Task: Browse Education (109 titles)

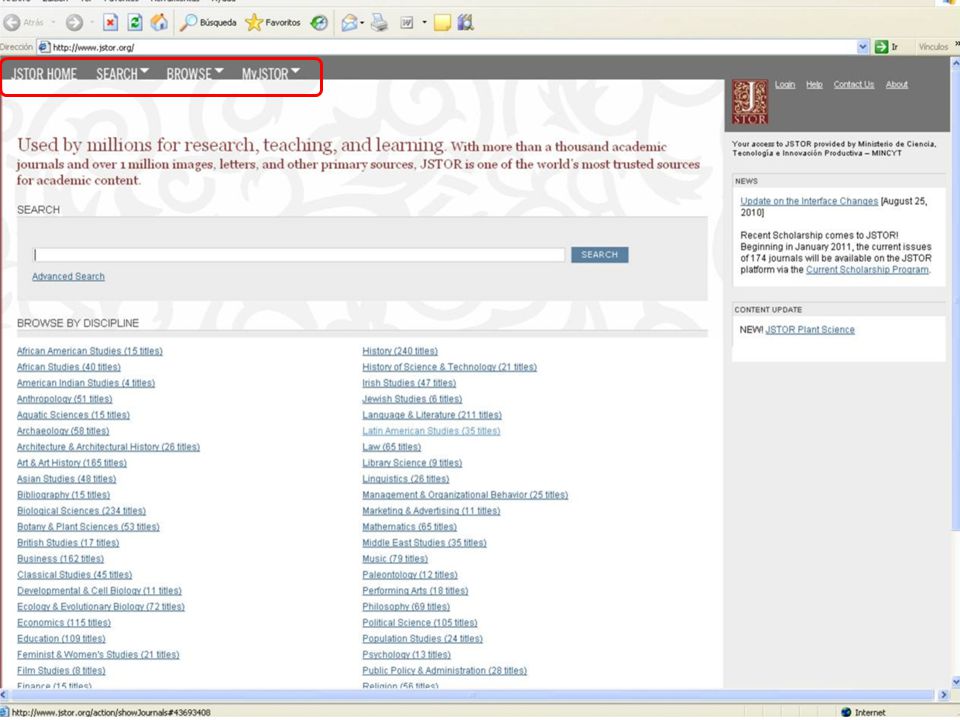Action: click(x=61, y=638)
